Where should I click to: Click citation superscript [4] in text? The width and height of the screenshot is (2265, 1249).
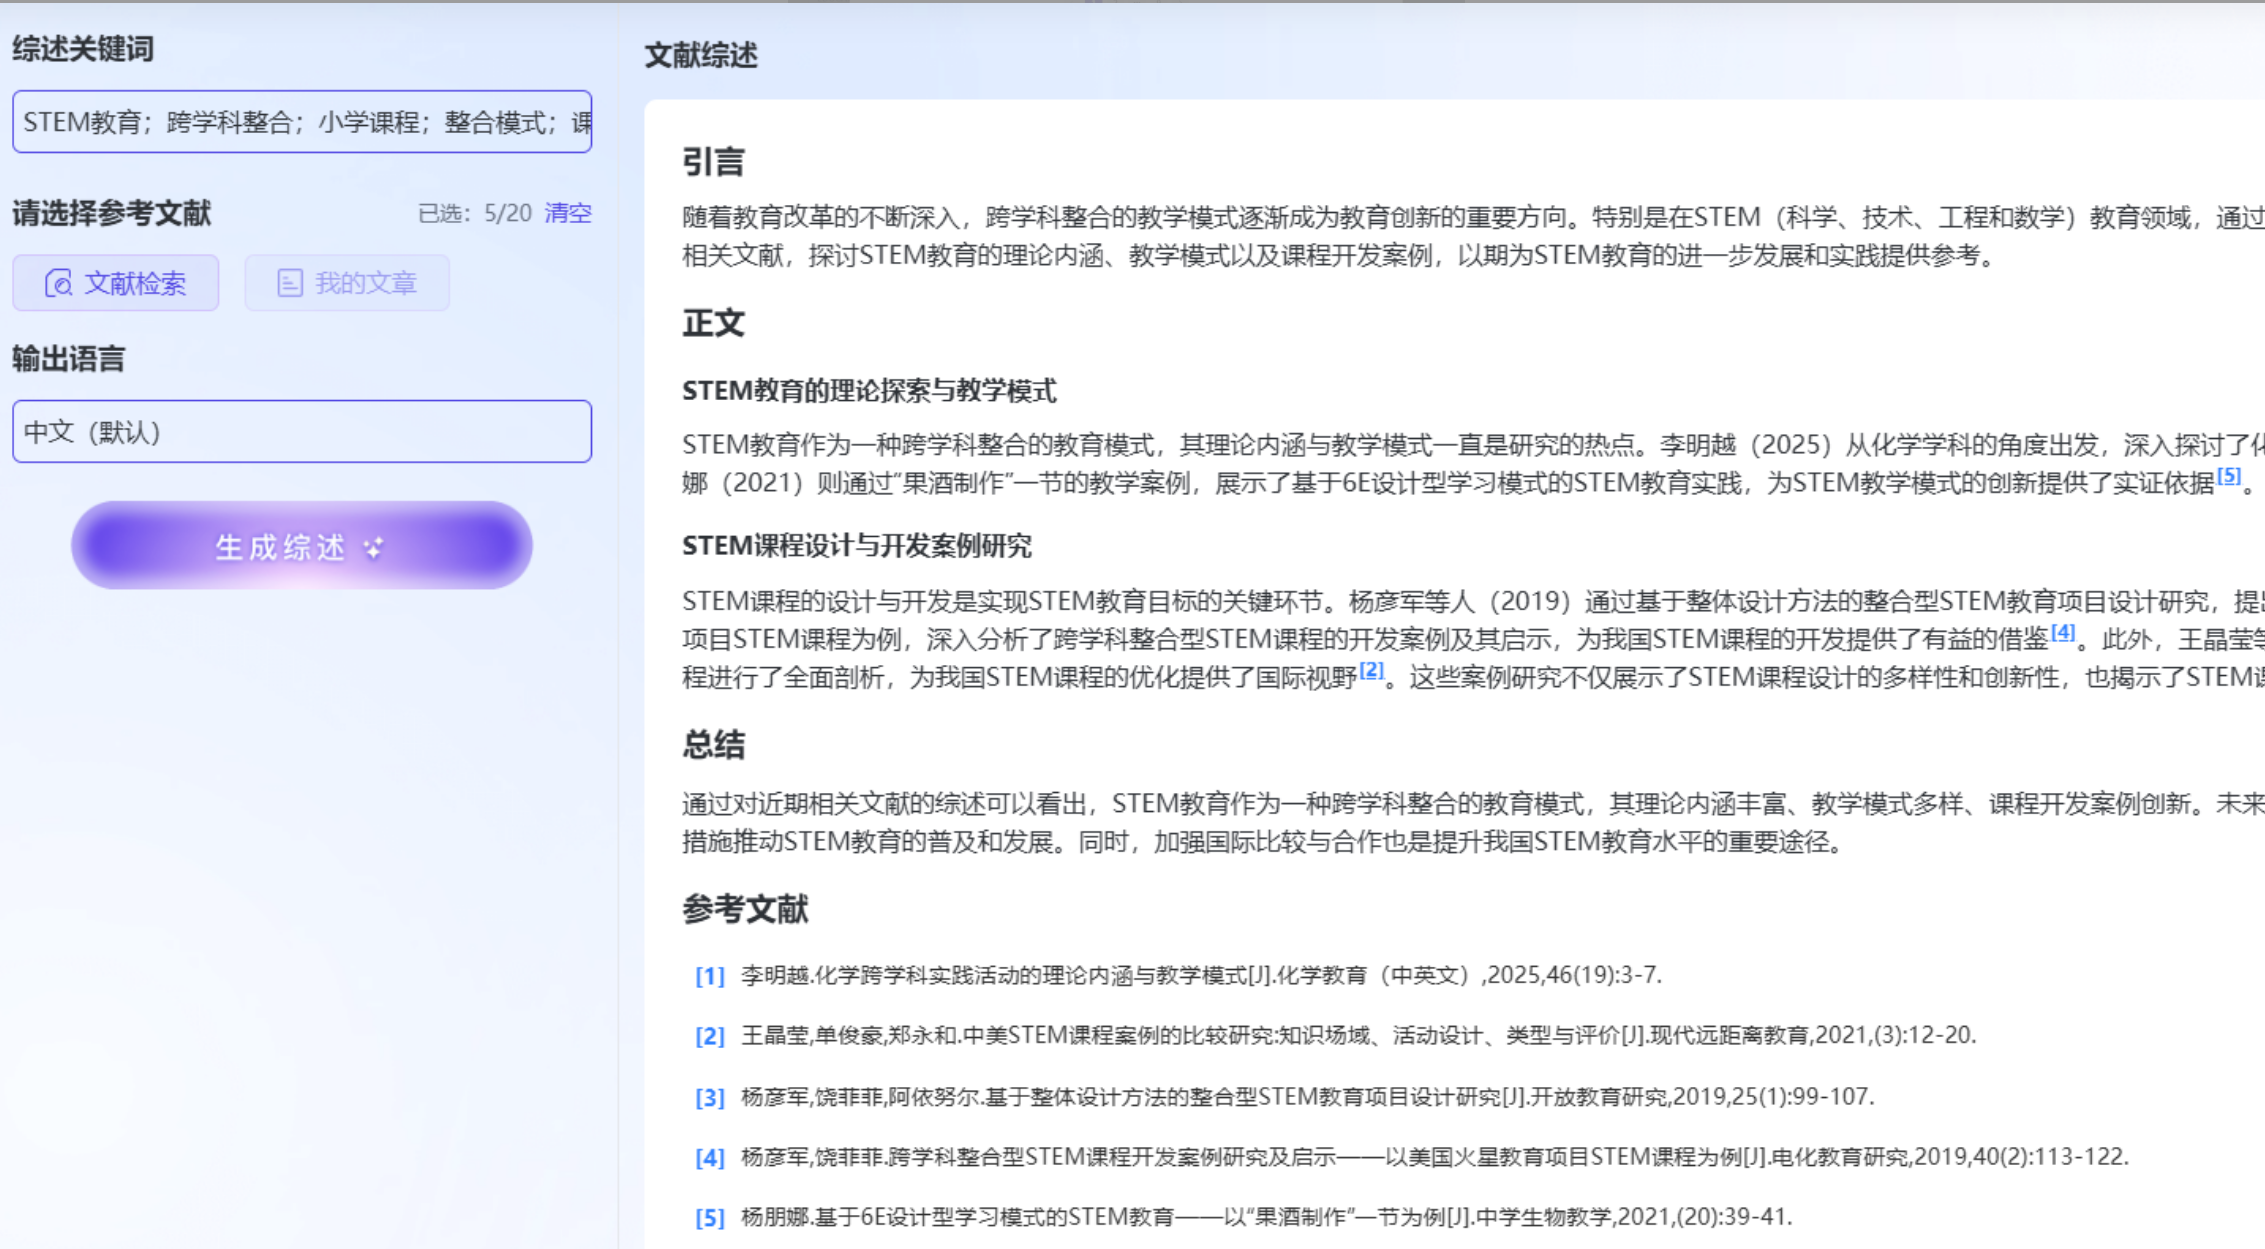2062,632
